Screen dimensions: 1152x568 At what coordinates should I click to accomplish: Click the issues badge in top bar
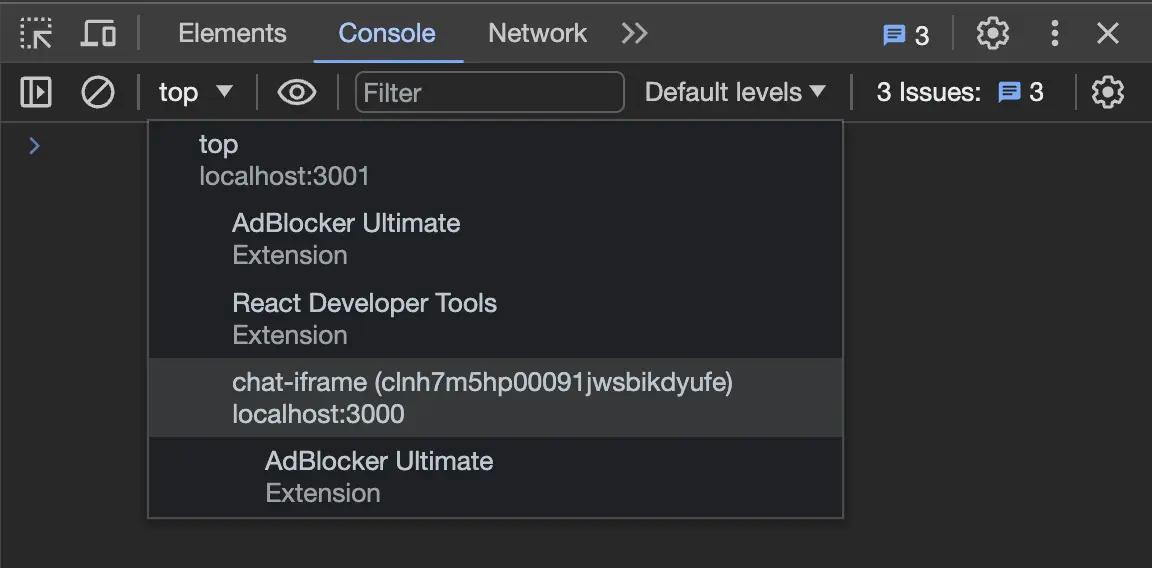coord(906,35)
